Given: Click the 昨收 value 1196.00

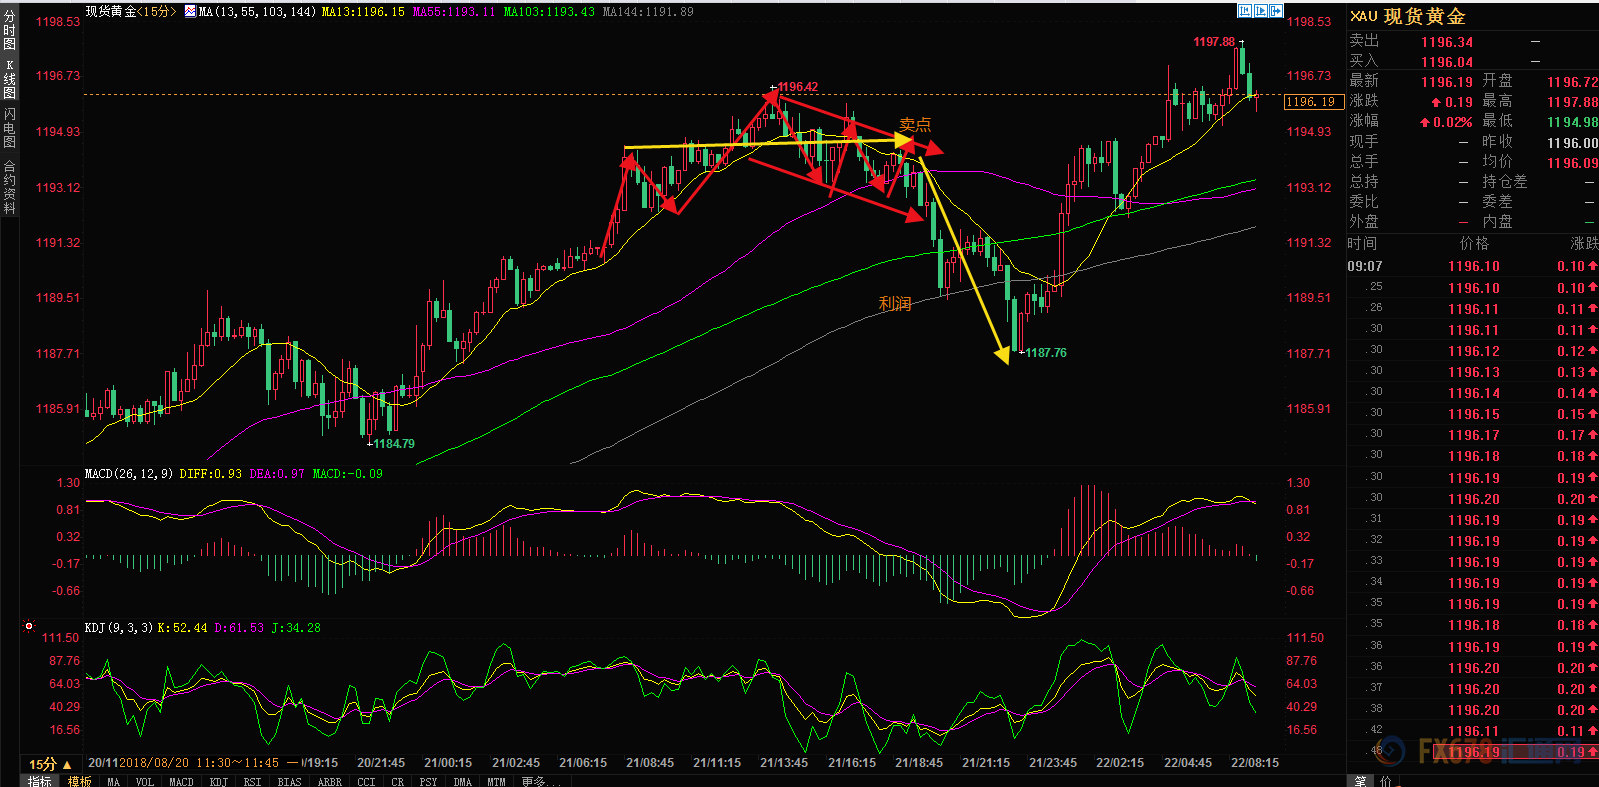Looking at the screenshot, I should [x=1572, y=143].
